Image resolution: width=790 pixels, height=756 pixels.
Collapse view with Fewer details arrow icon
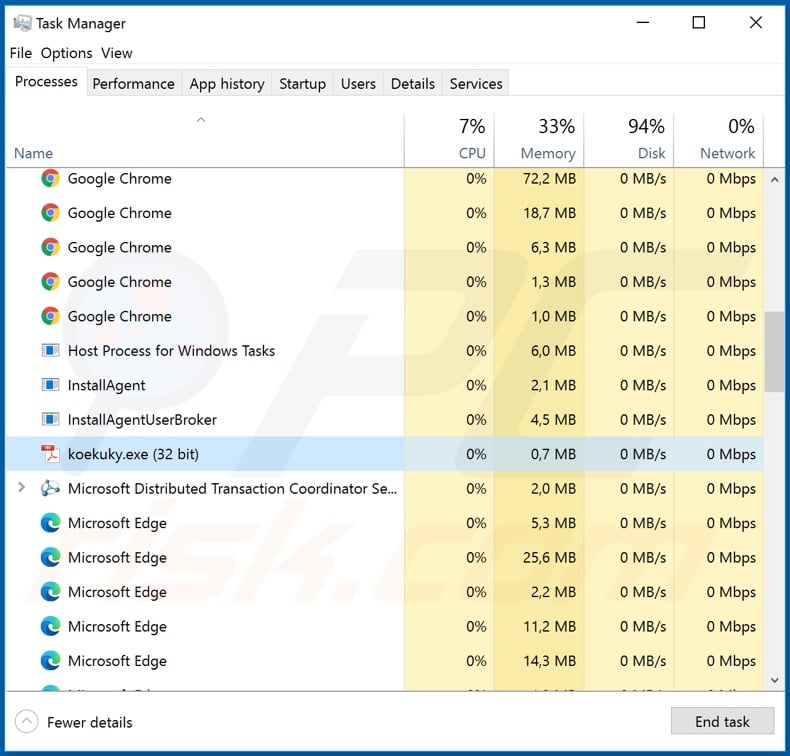(x=26, y=722)
